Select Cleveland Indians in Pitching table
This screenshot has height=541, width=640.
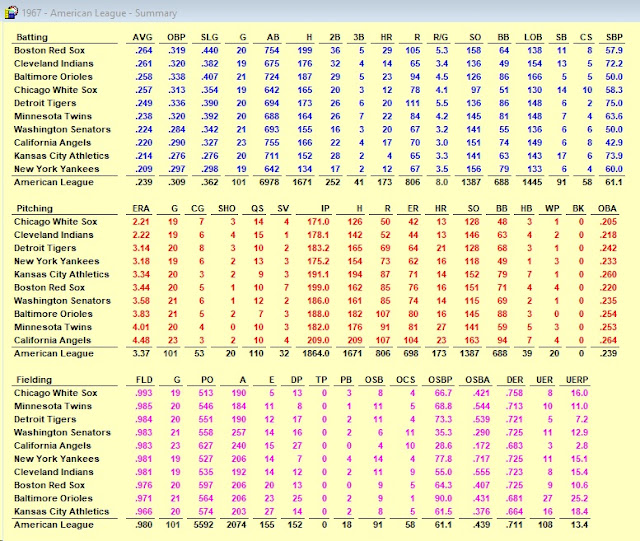(x=53, y=235)
